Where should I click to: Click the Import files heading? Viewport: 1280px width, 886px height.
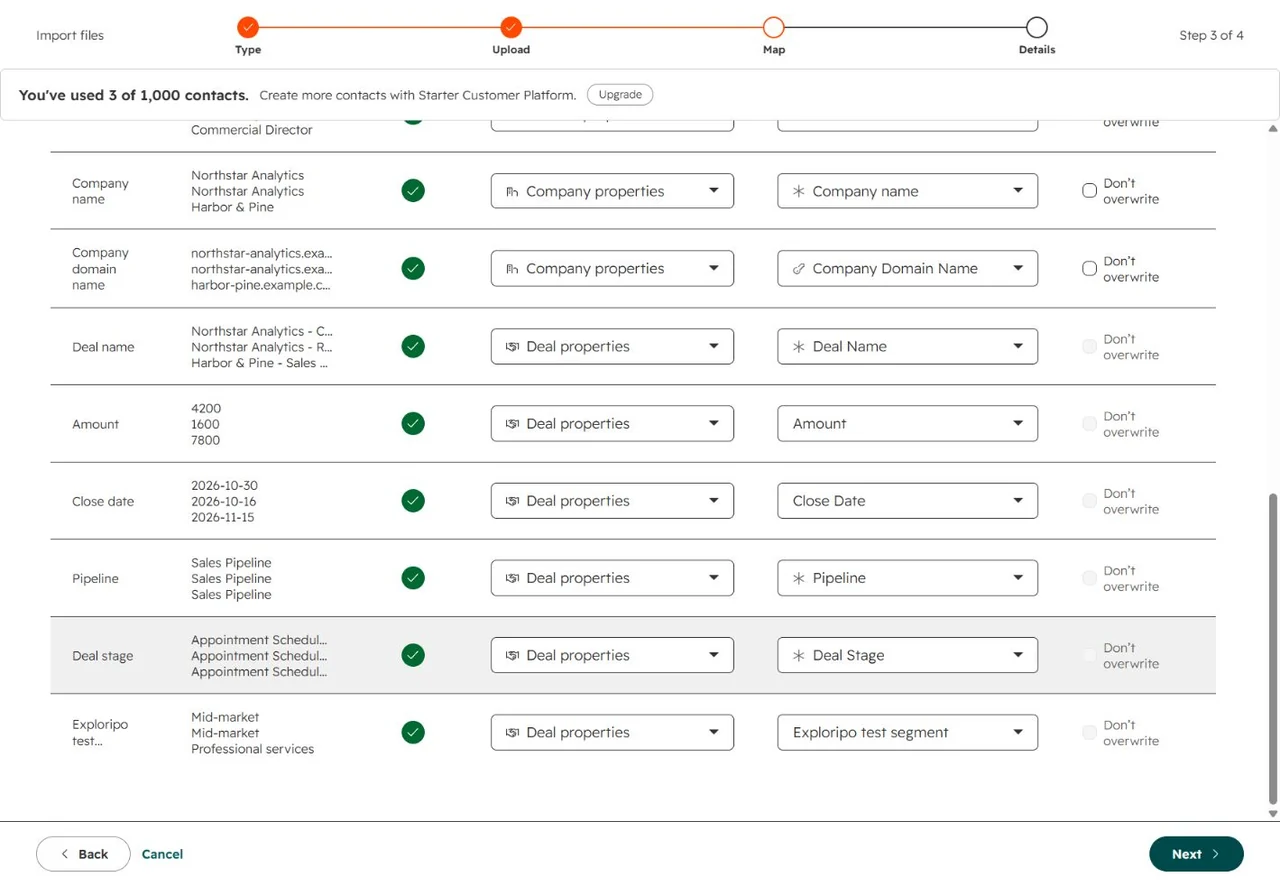[x=70, y=35]
